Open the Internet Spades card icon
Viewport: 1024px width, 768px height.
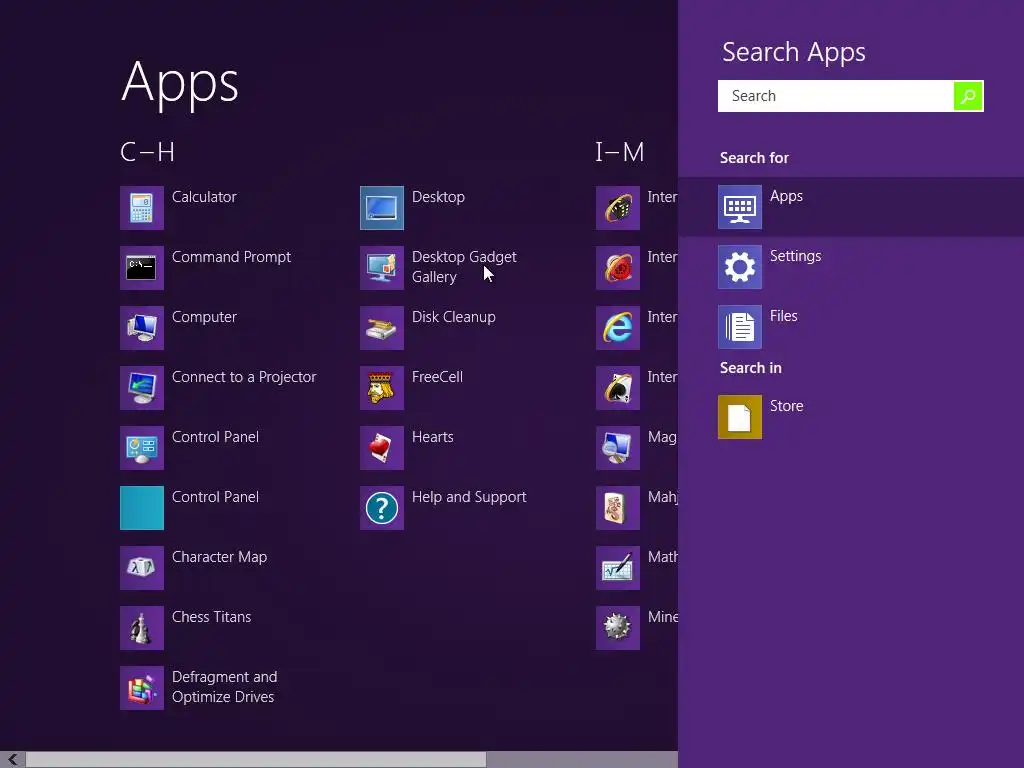pyautogui.click(x=618, y=388)
